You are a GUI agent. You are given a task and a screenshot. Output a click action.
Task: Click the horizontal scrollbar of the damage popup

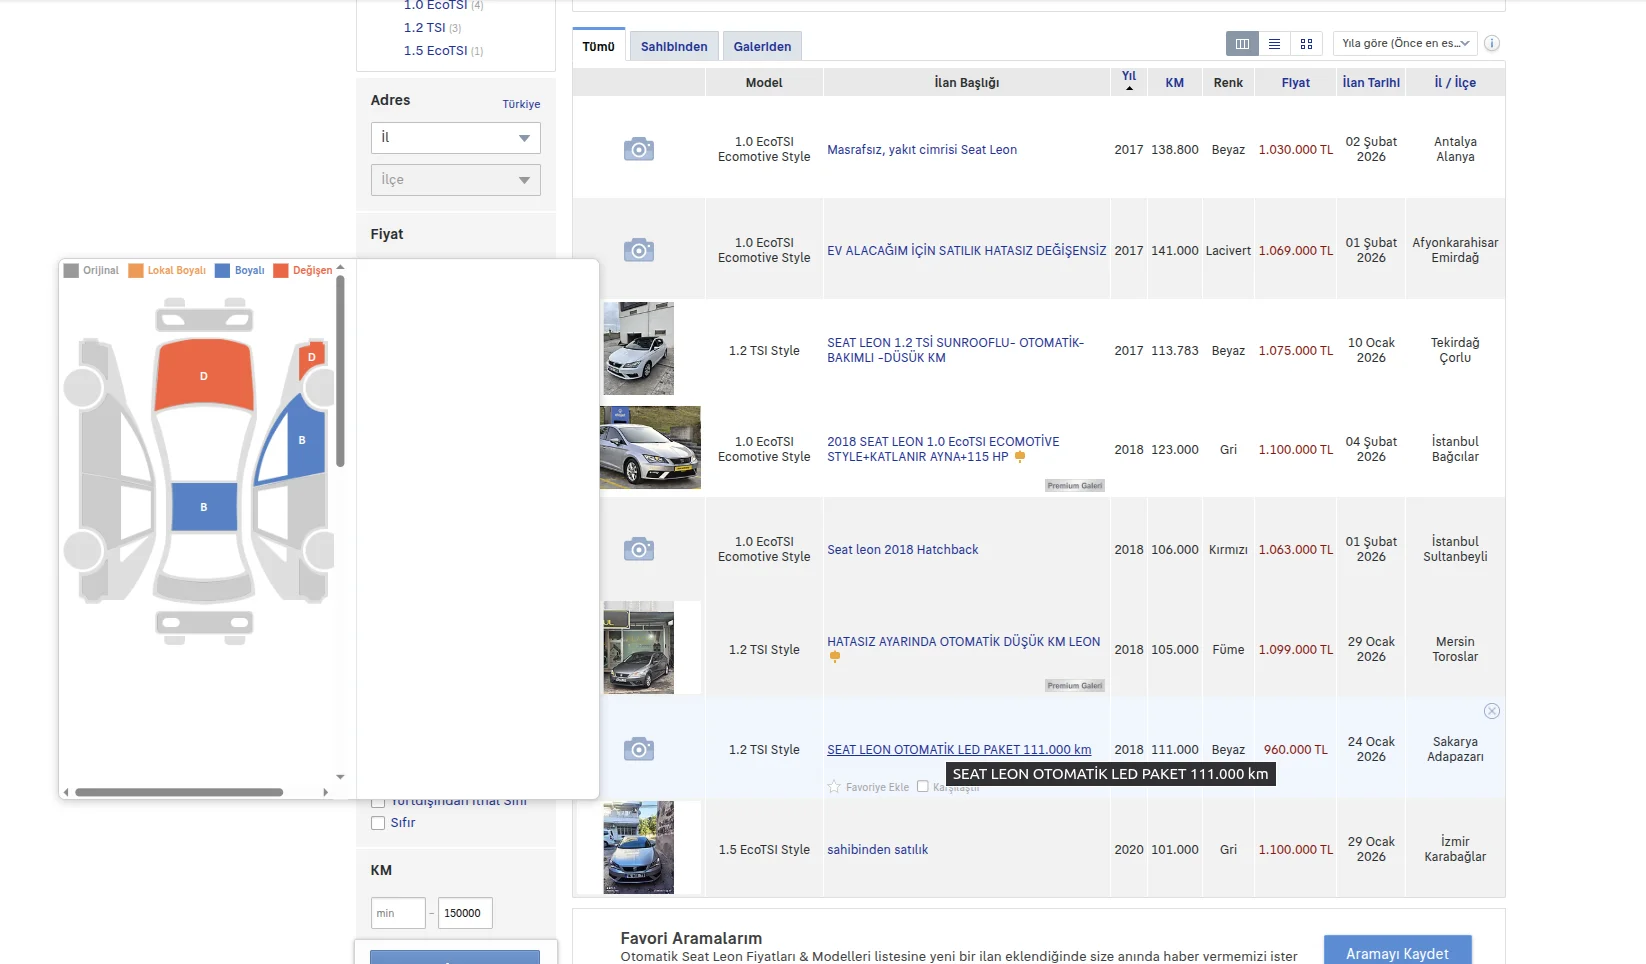(179, 792)
